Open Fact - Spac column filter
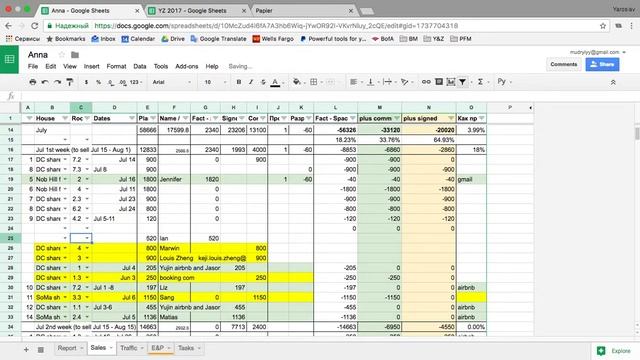Image resolution: width=640 pixels, height=360 pixels. coord(352,118)
